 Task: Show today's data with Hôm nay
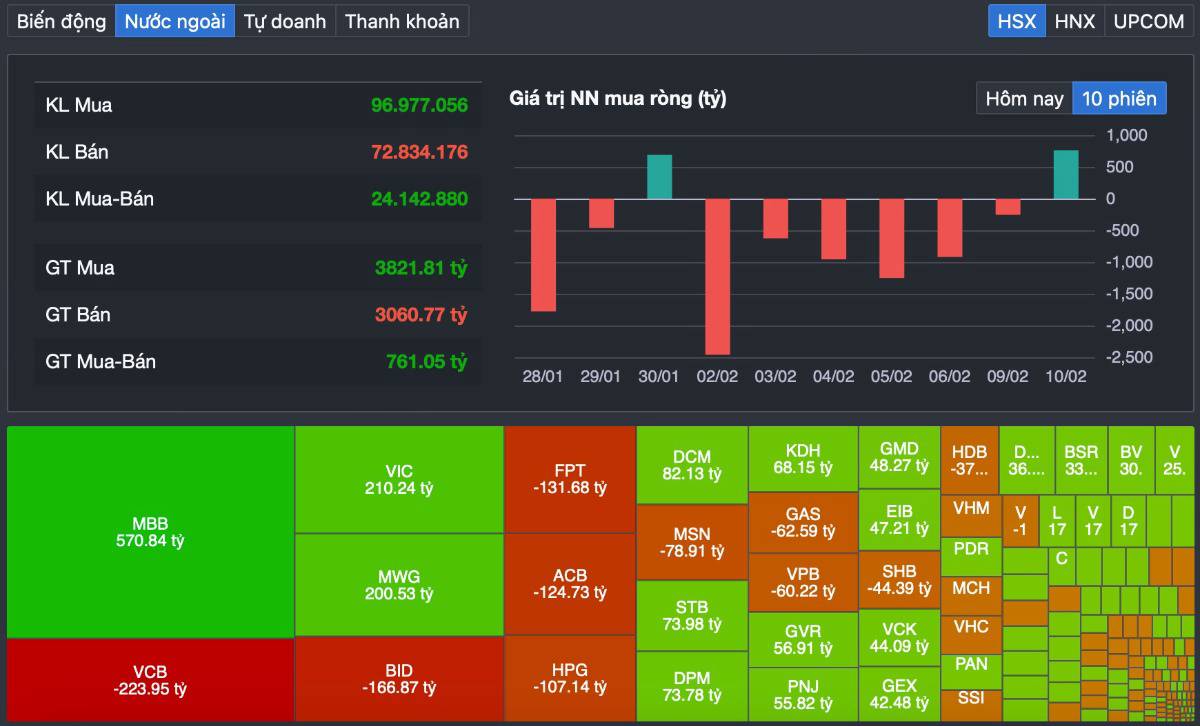[1024, 98]
